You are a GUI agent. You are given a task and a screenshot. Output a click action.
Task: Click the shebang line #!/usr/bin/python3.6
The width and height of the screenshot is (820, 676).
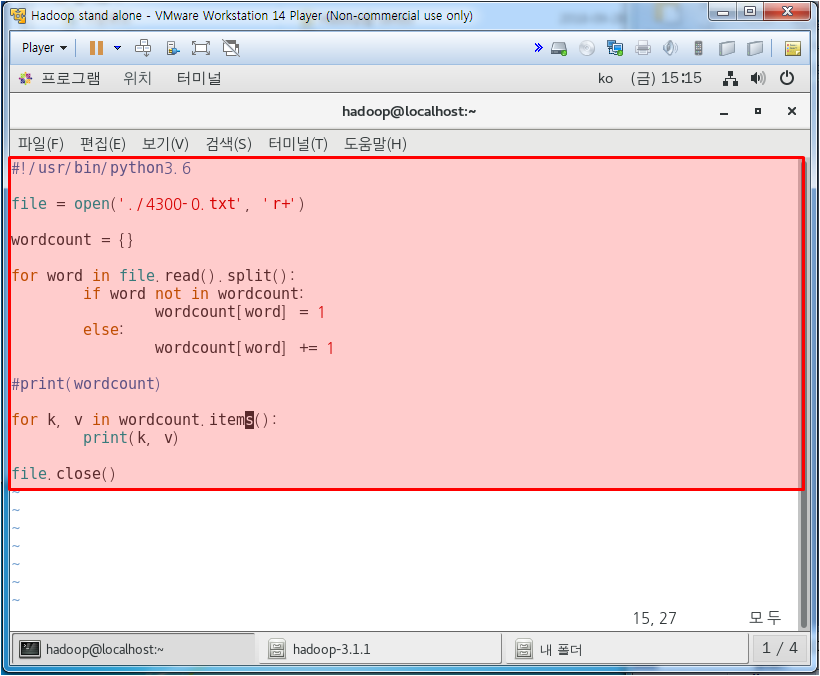[101, 168]
